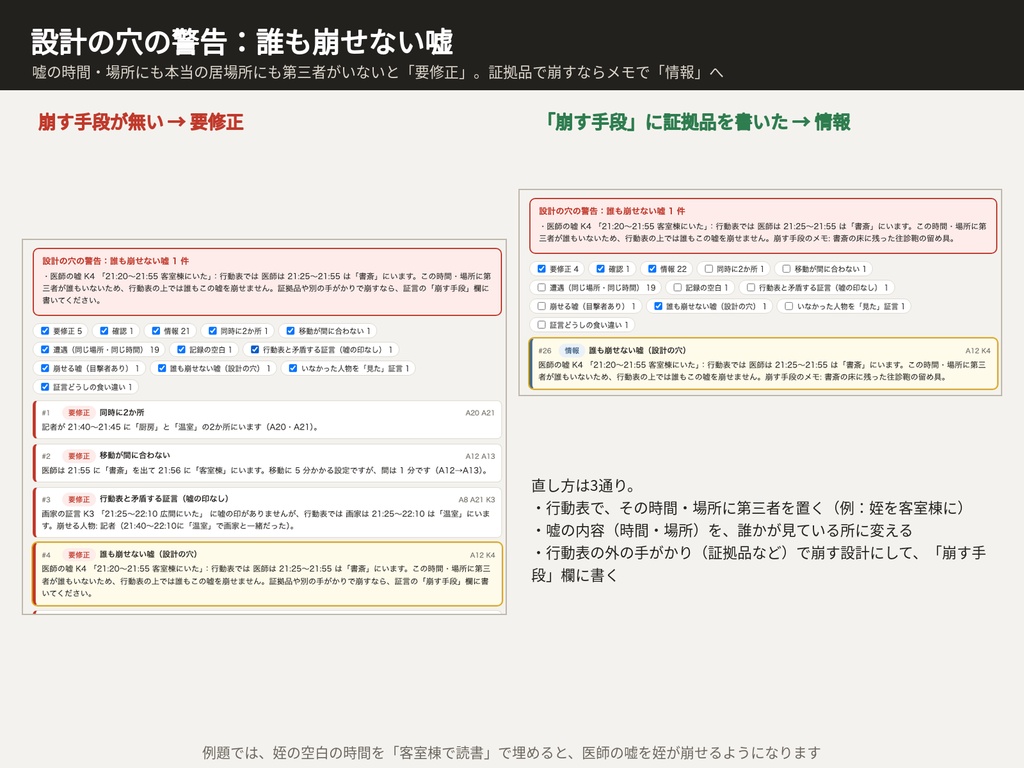Click the A12 K4 reference on card #4

[x=483, y=555]
